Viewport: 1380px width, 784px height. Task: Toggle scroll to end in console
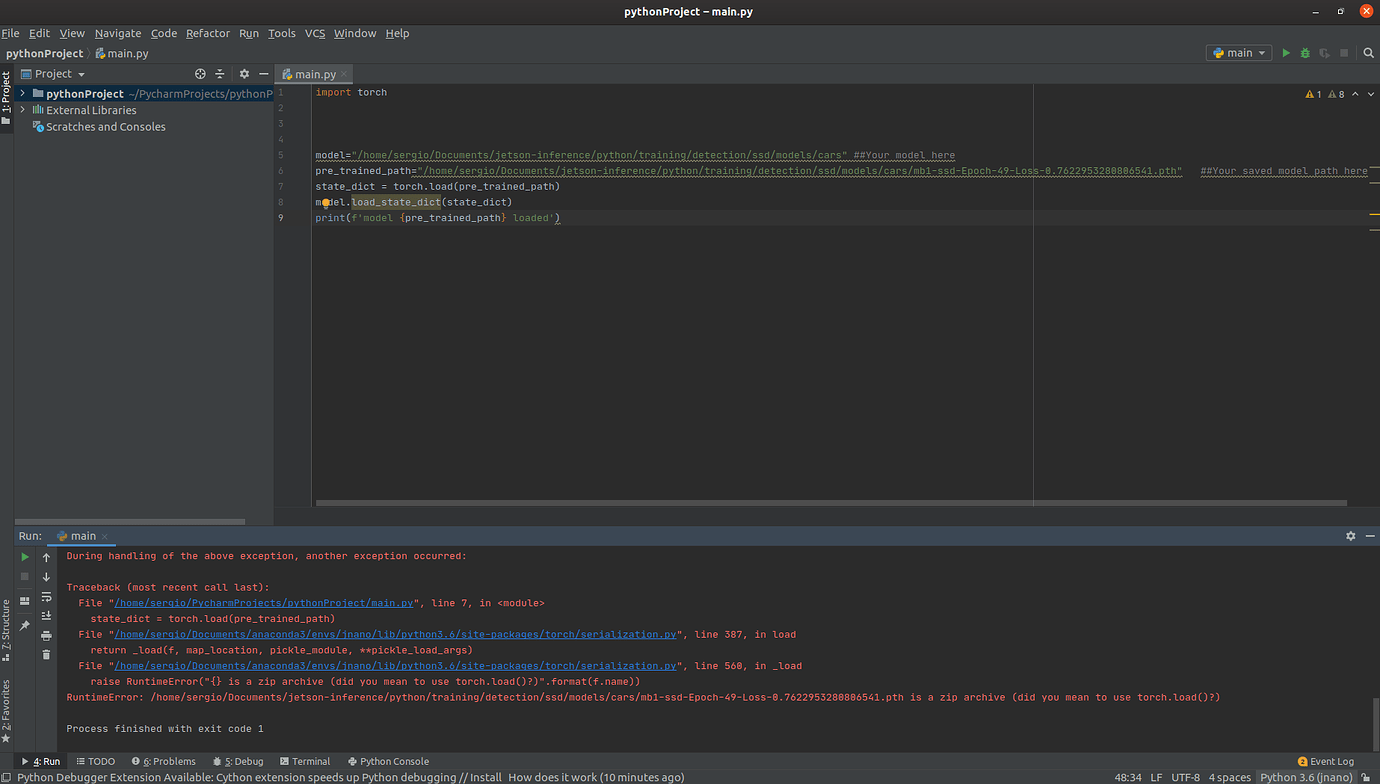(46, 616)
